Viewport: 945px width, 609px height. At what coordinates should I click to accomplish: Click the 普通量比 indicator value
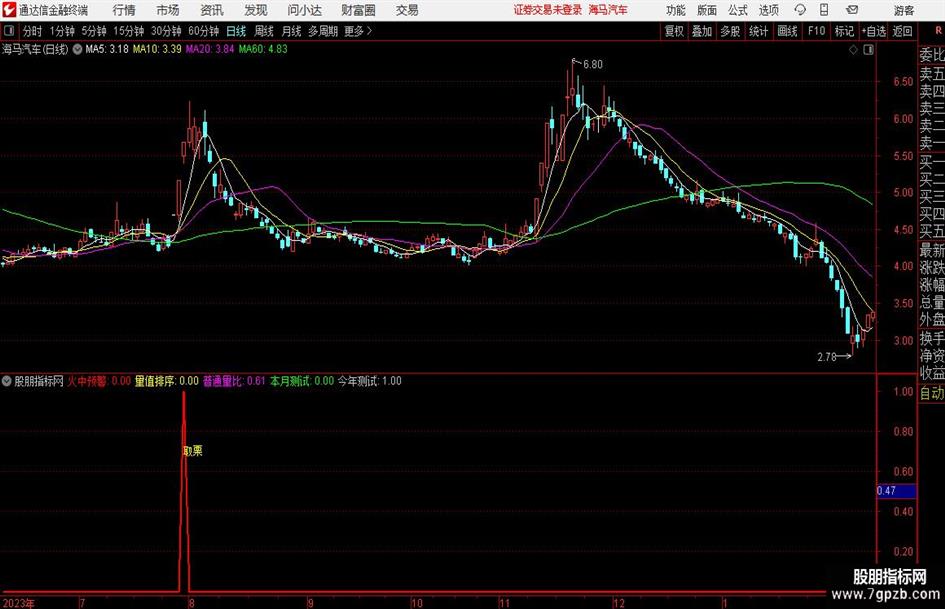click(234, 381)
